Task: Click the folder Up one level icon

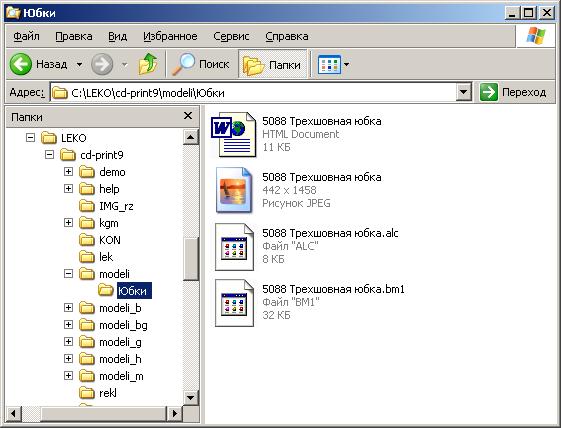Action: click(x=148, y=64)
